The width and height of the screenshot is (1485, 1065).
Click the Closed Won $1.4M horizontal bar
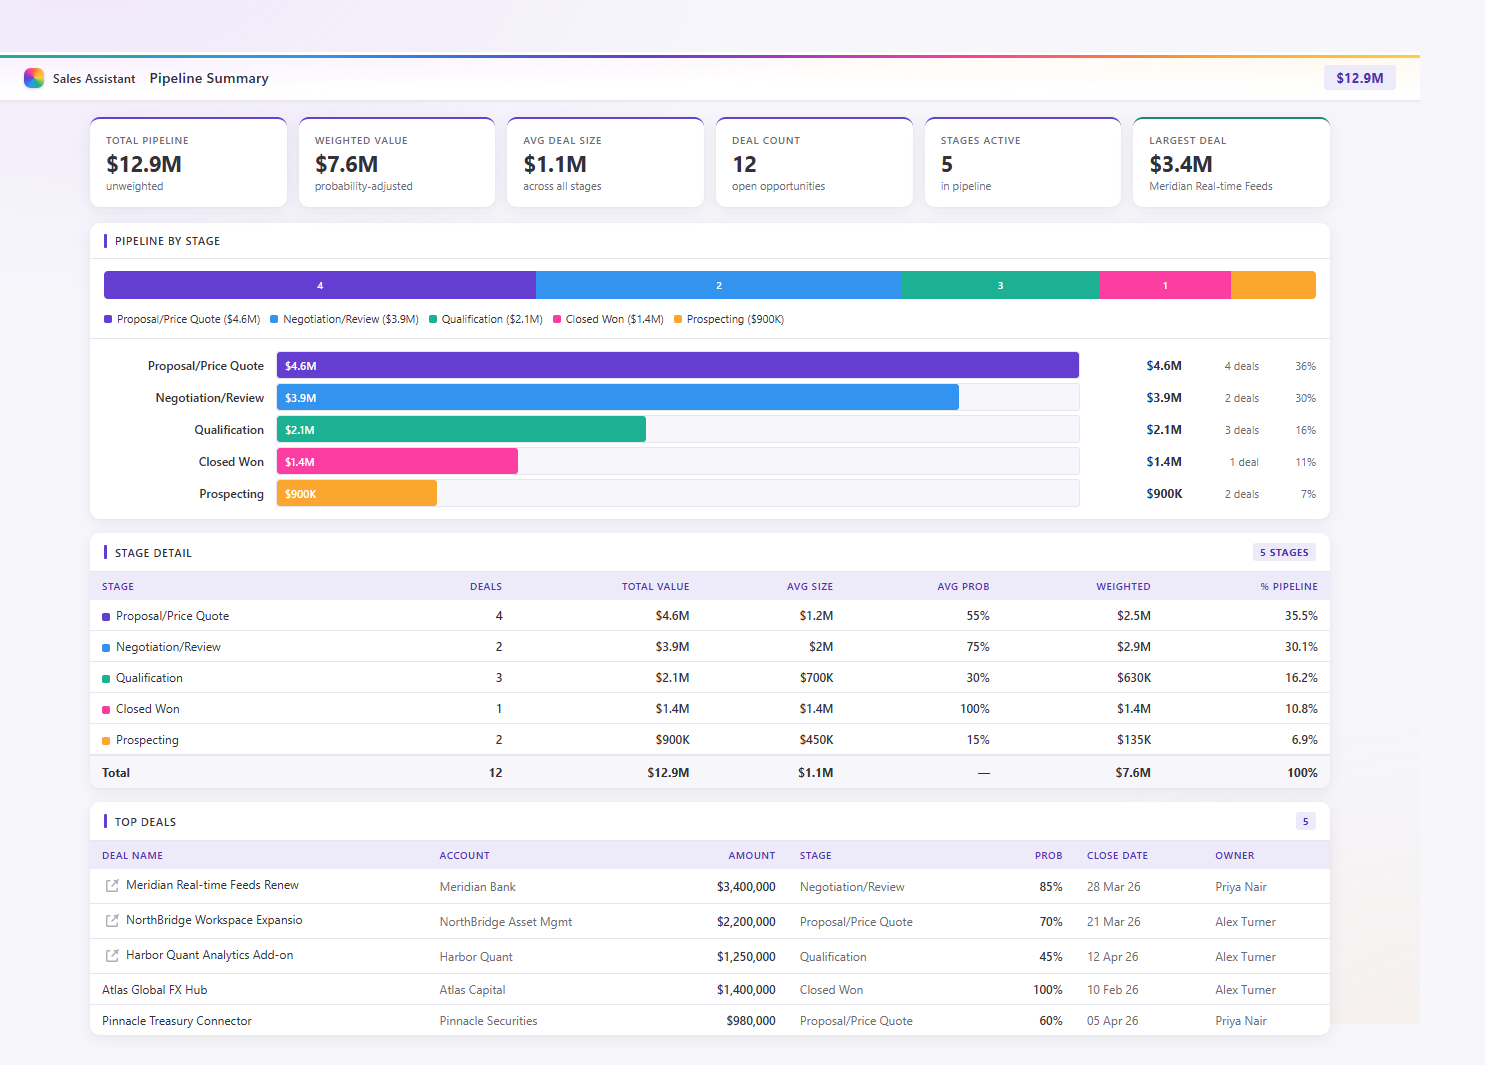(397, 462)
